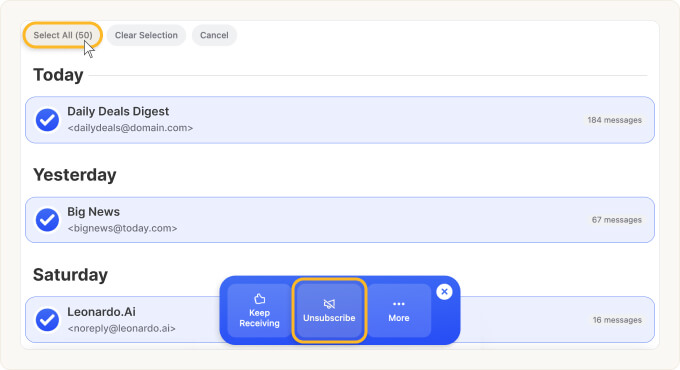This screenshot has width=680, height=370.
Task: Click the muted megaphone Unsubscribe icon
Action: [329, 304]
